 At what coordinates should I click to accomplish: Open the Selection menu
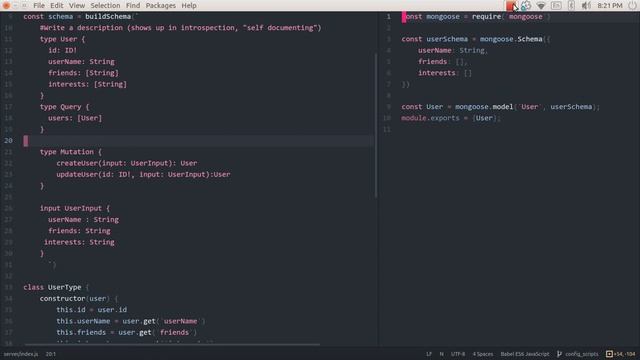coord(105,5)
